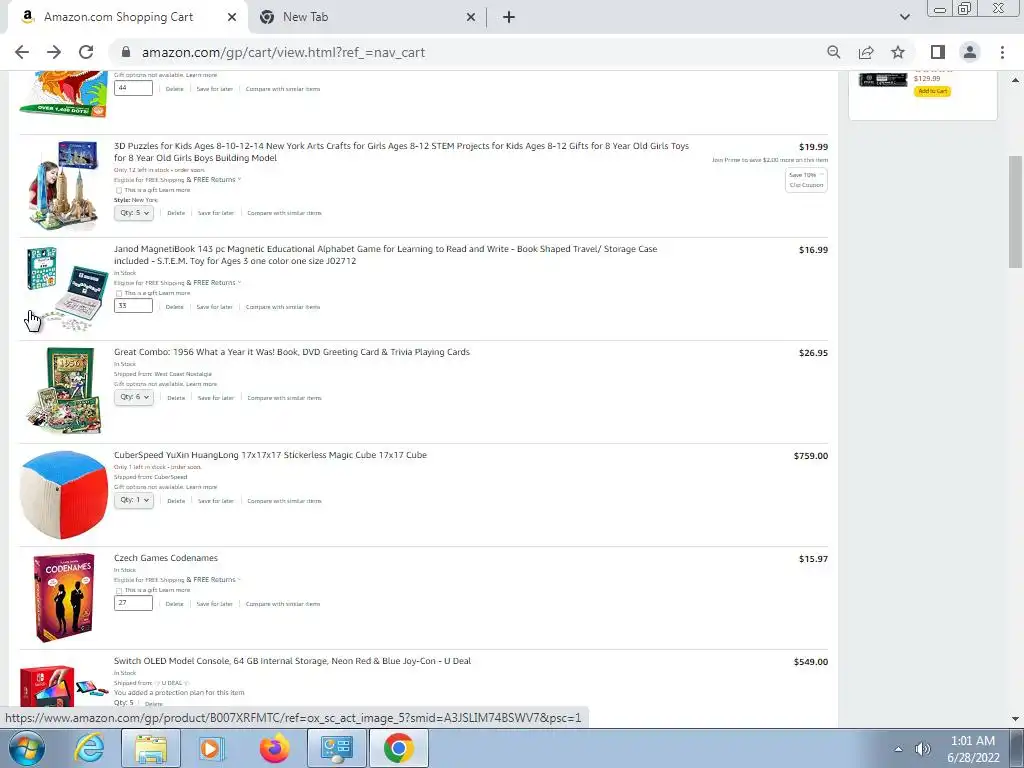Close the New Tab tab

471,18
